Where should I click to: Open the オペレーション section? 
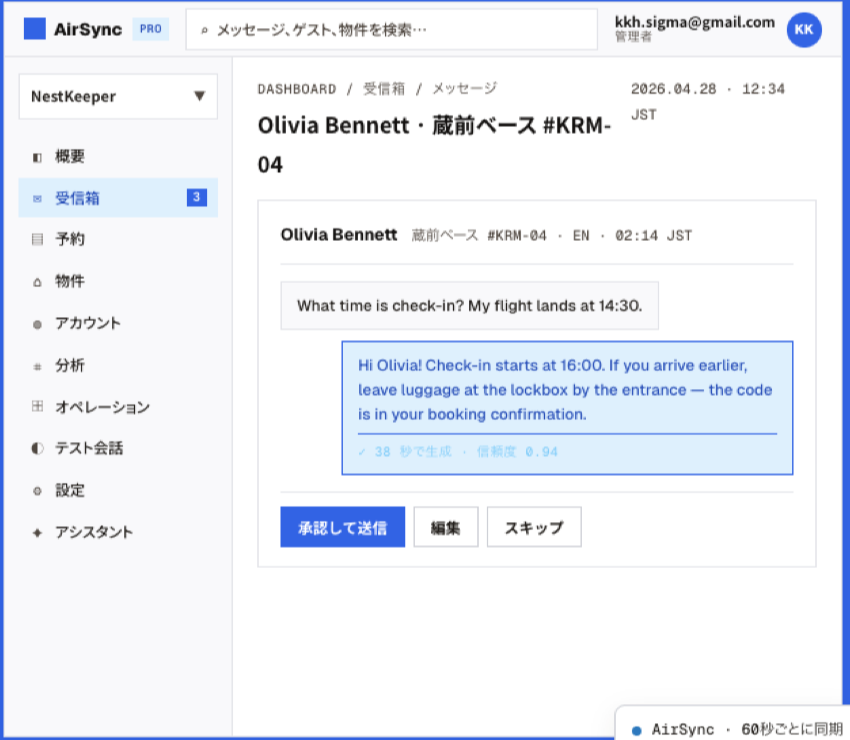tap(118, 407)
